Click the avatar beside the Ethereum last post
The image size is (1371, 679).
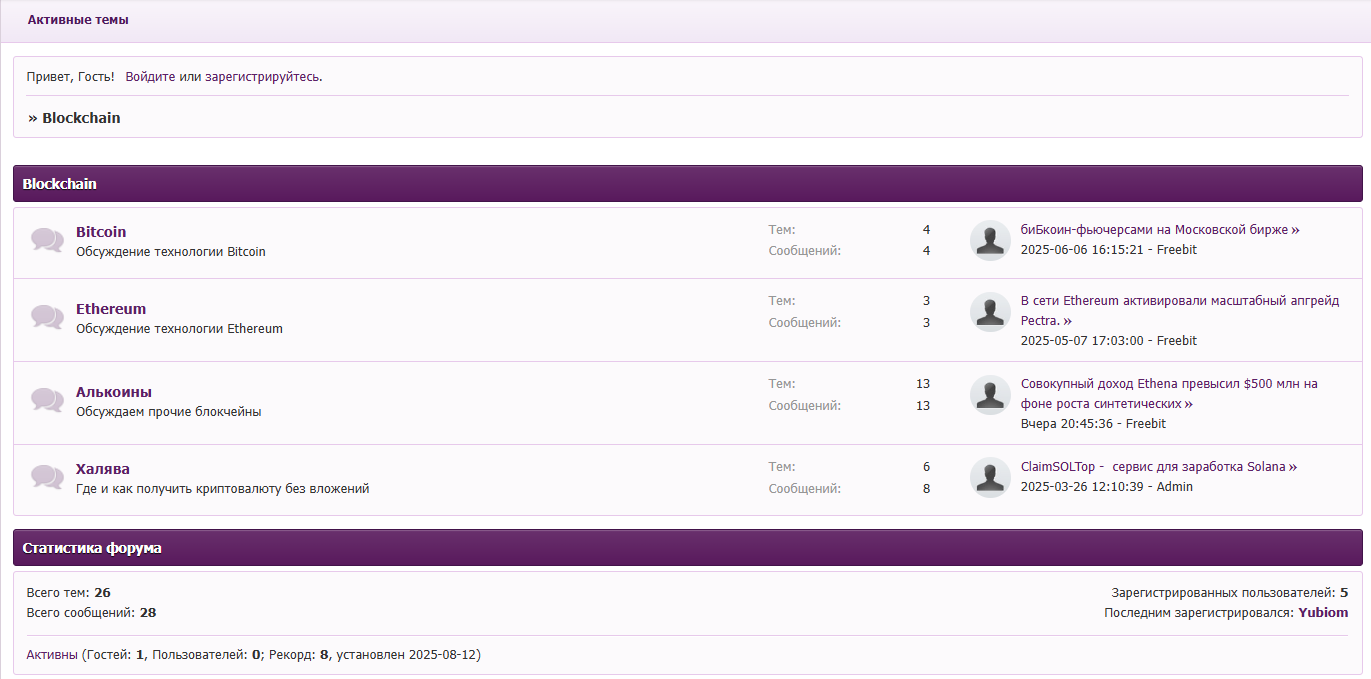(990, 313)
